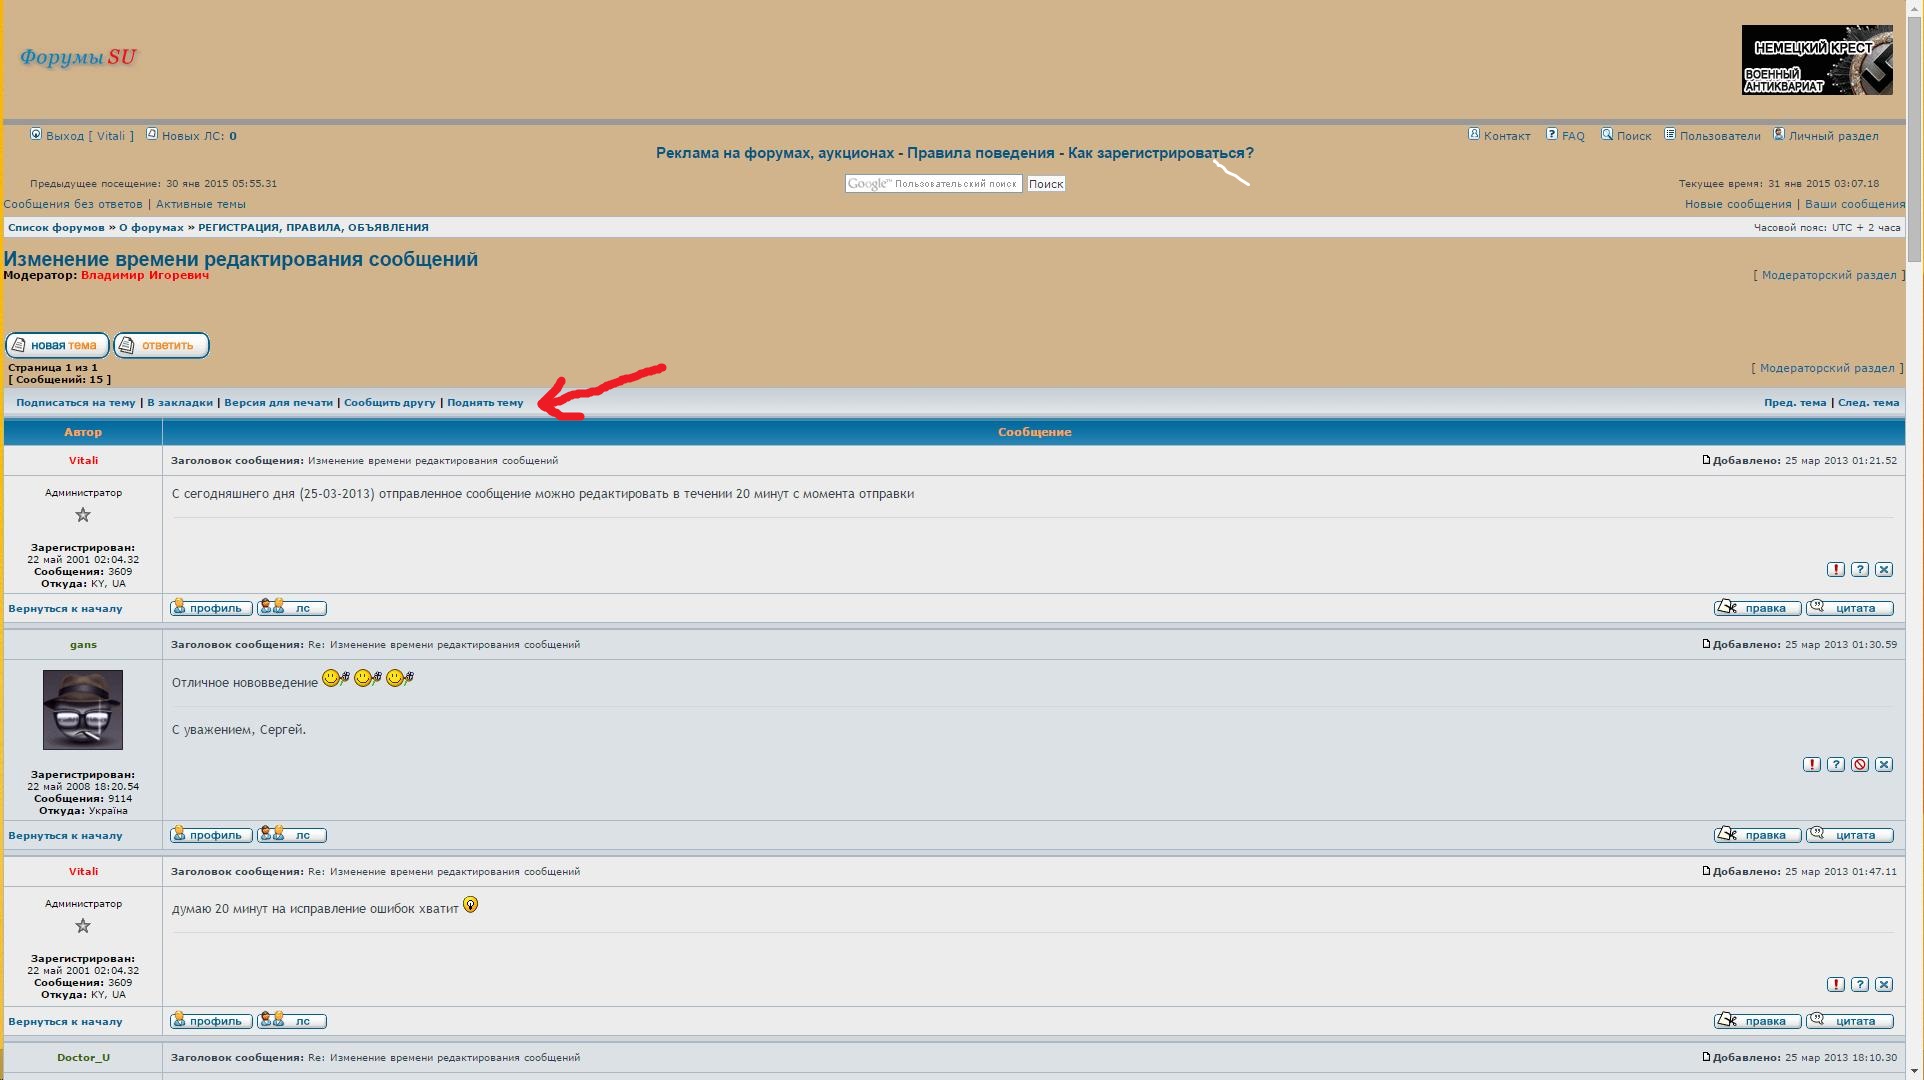The image size is (1924, 1080).
Task: Click report (!) icon on first Vitali post
Action: click(1835, 569)
